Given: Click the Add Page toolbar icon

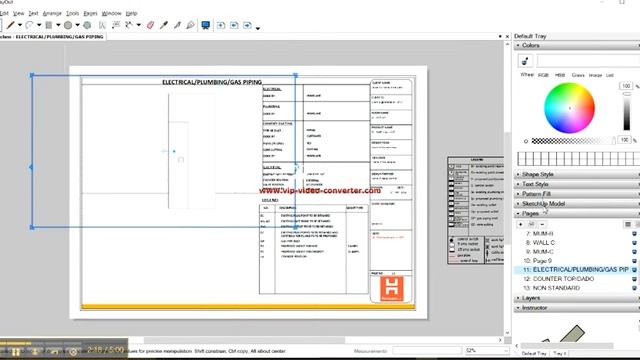Looking at the screenshot, I should 221,25.
